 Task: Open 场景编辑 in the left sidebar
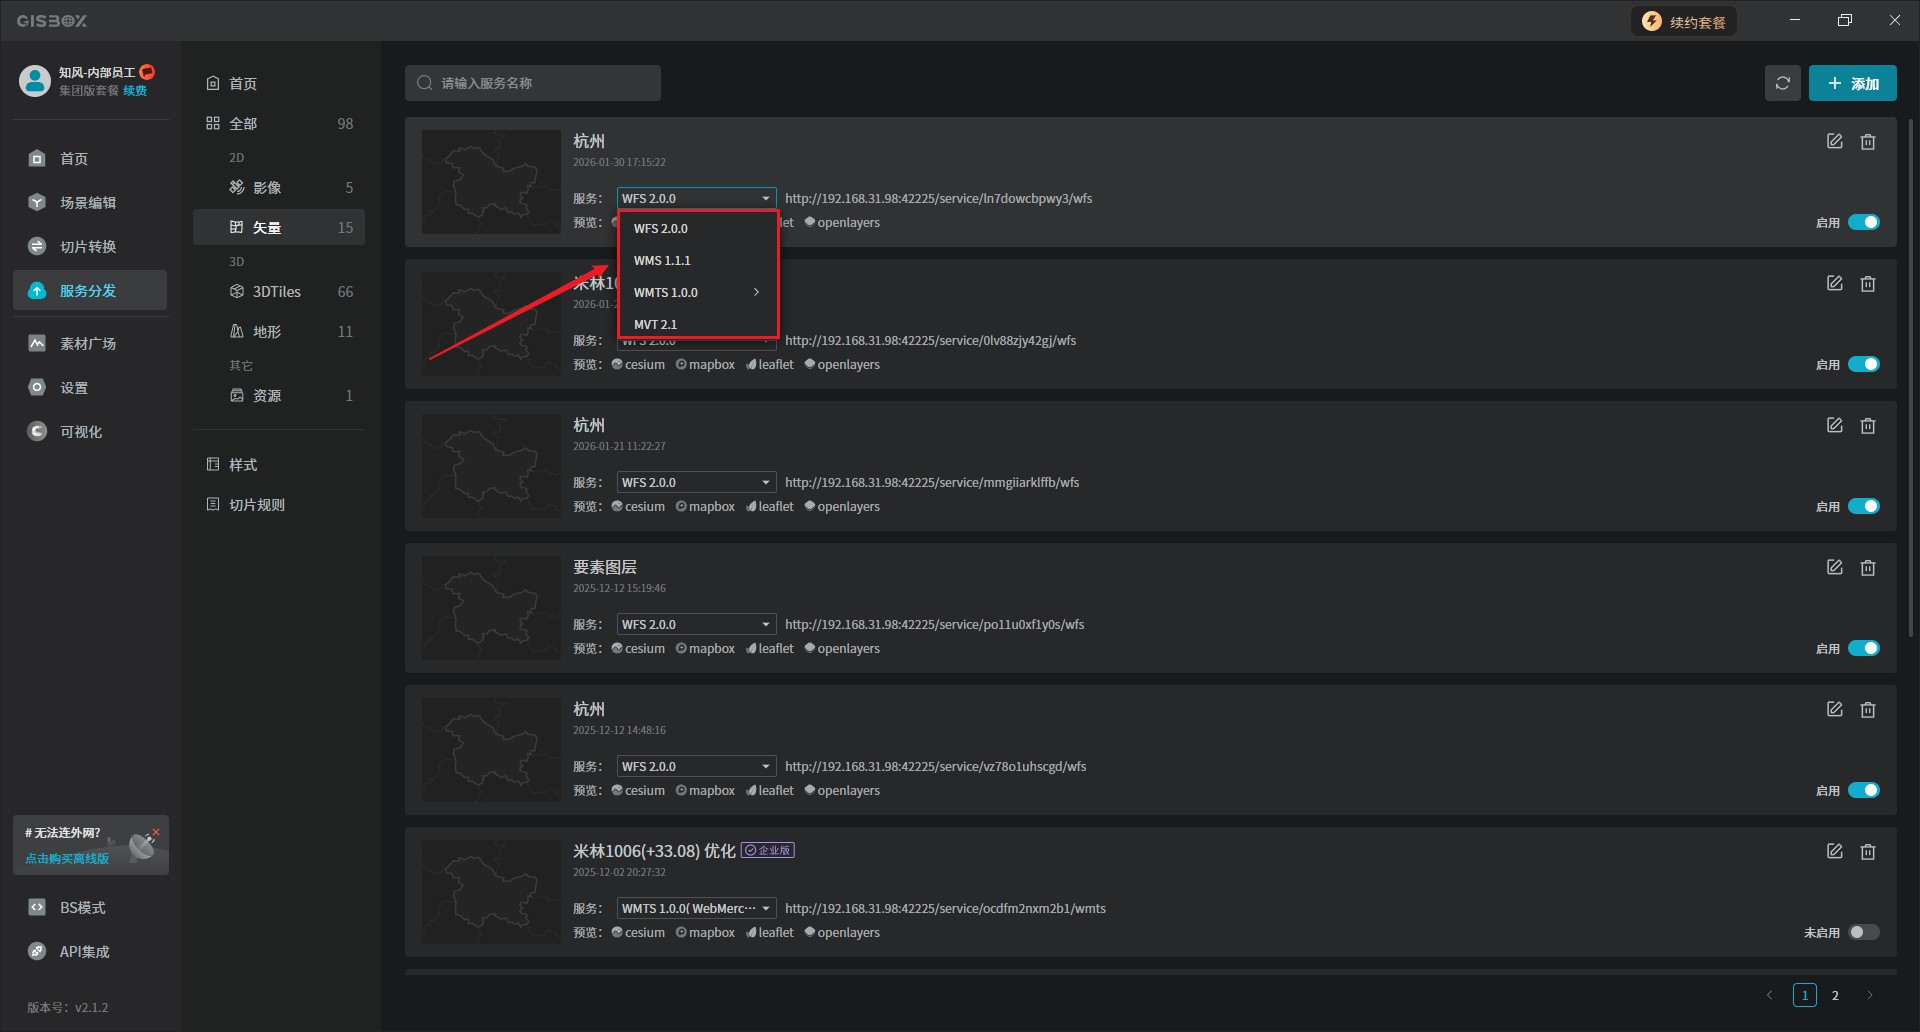[88, 203]
